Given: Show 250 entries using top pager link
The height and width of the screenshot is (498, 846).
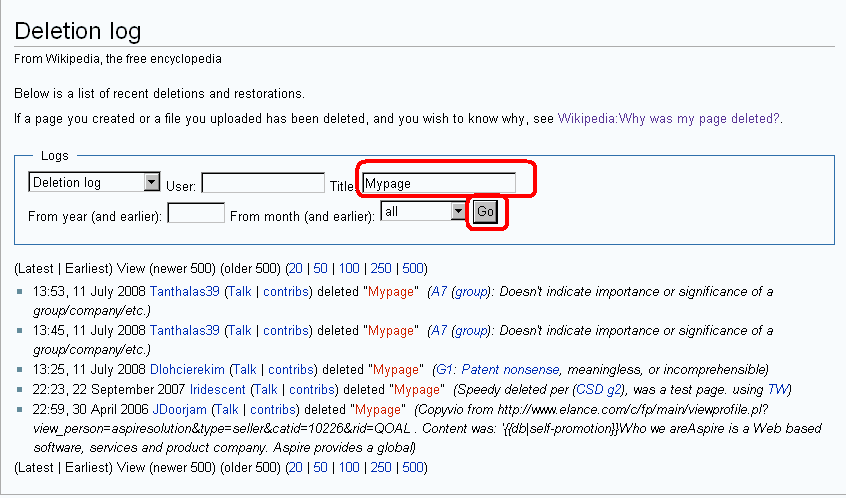Looking at the screenshot, I should tap(379, 269).
